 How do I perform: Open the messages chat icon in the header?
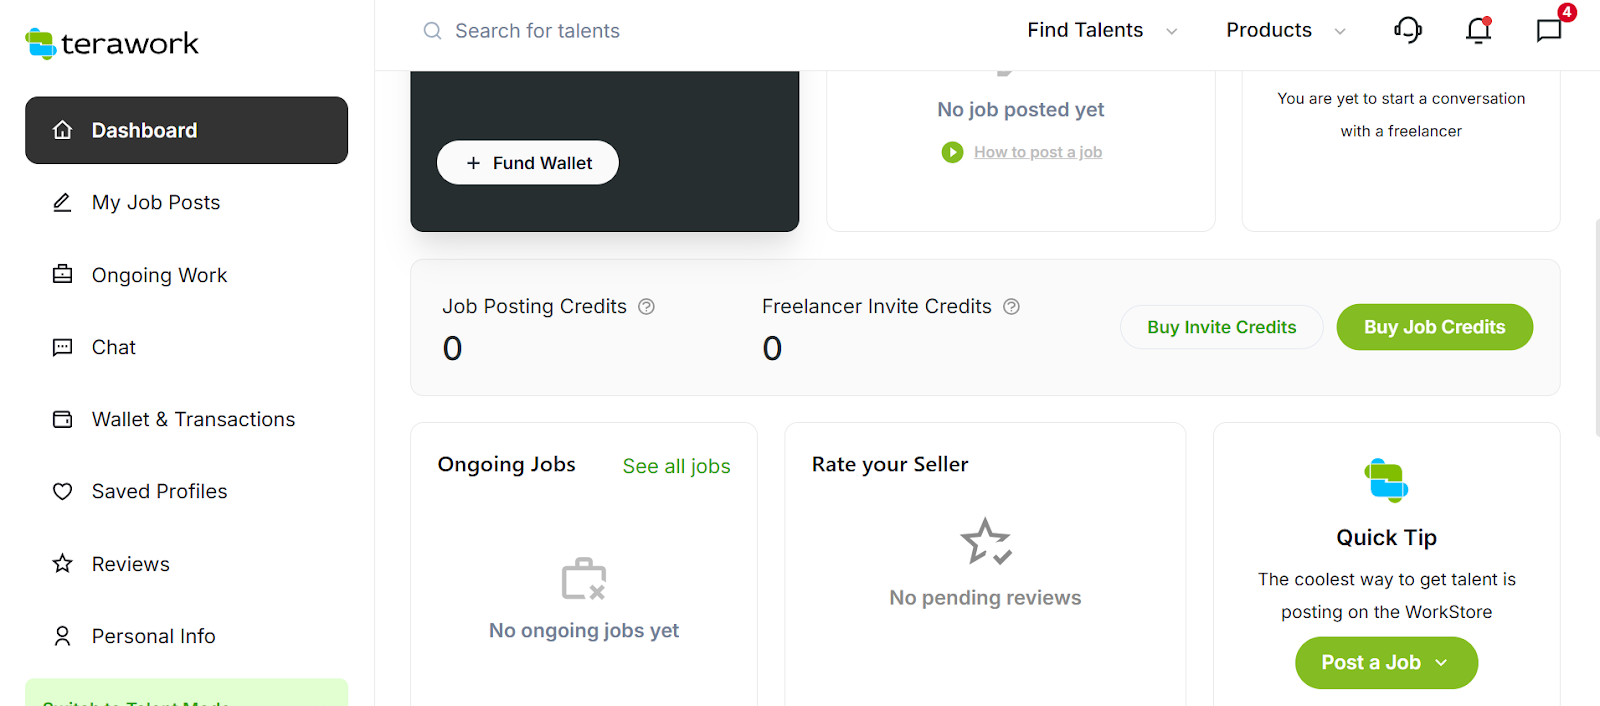click(x=1549, y=30)
